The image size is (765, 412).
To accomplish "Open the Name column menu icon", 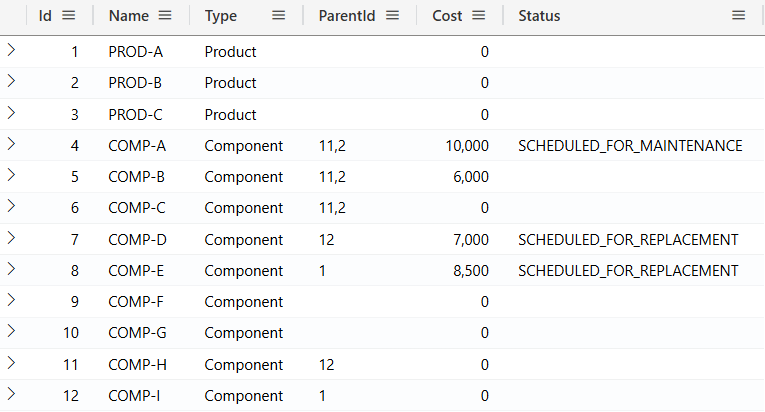I will [165, 16].
